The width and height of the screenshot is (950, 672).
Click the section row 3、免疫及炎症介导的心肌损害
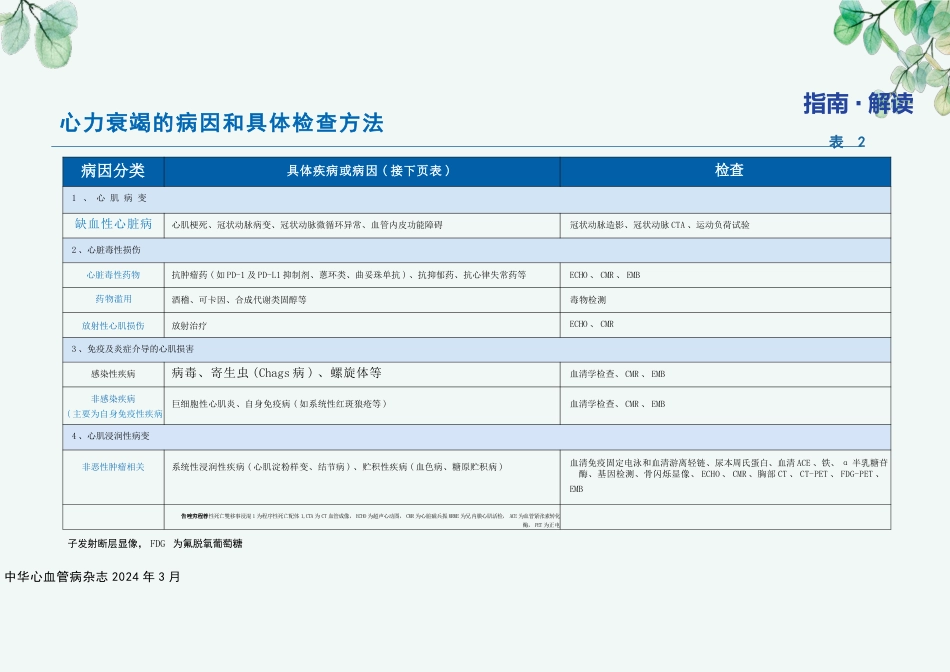pos(476,350)
